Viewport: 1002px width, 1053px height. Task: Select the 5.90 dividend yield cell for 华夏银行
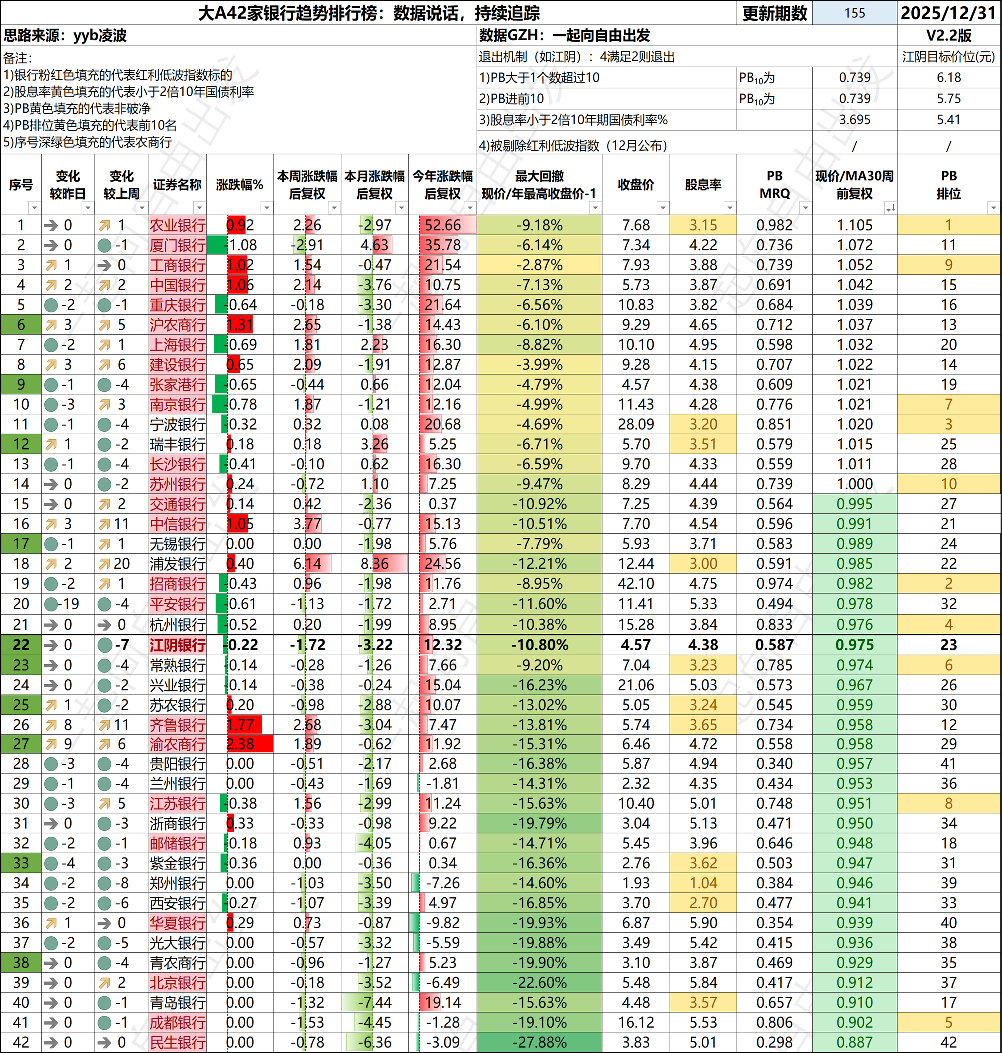click(x=703, y=923)
